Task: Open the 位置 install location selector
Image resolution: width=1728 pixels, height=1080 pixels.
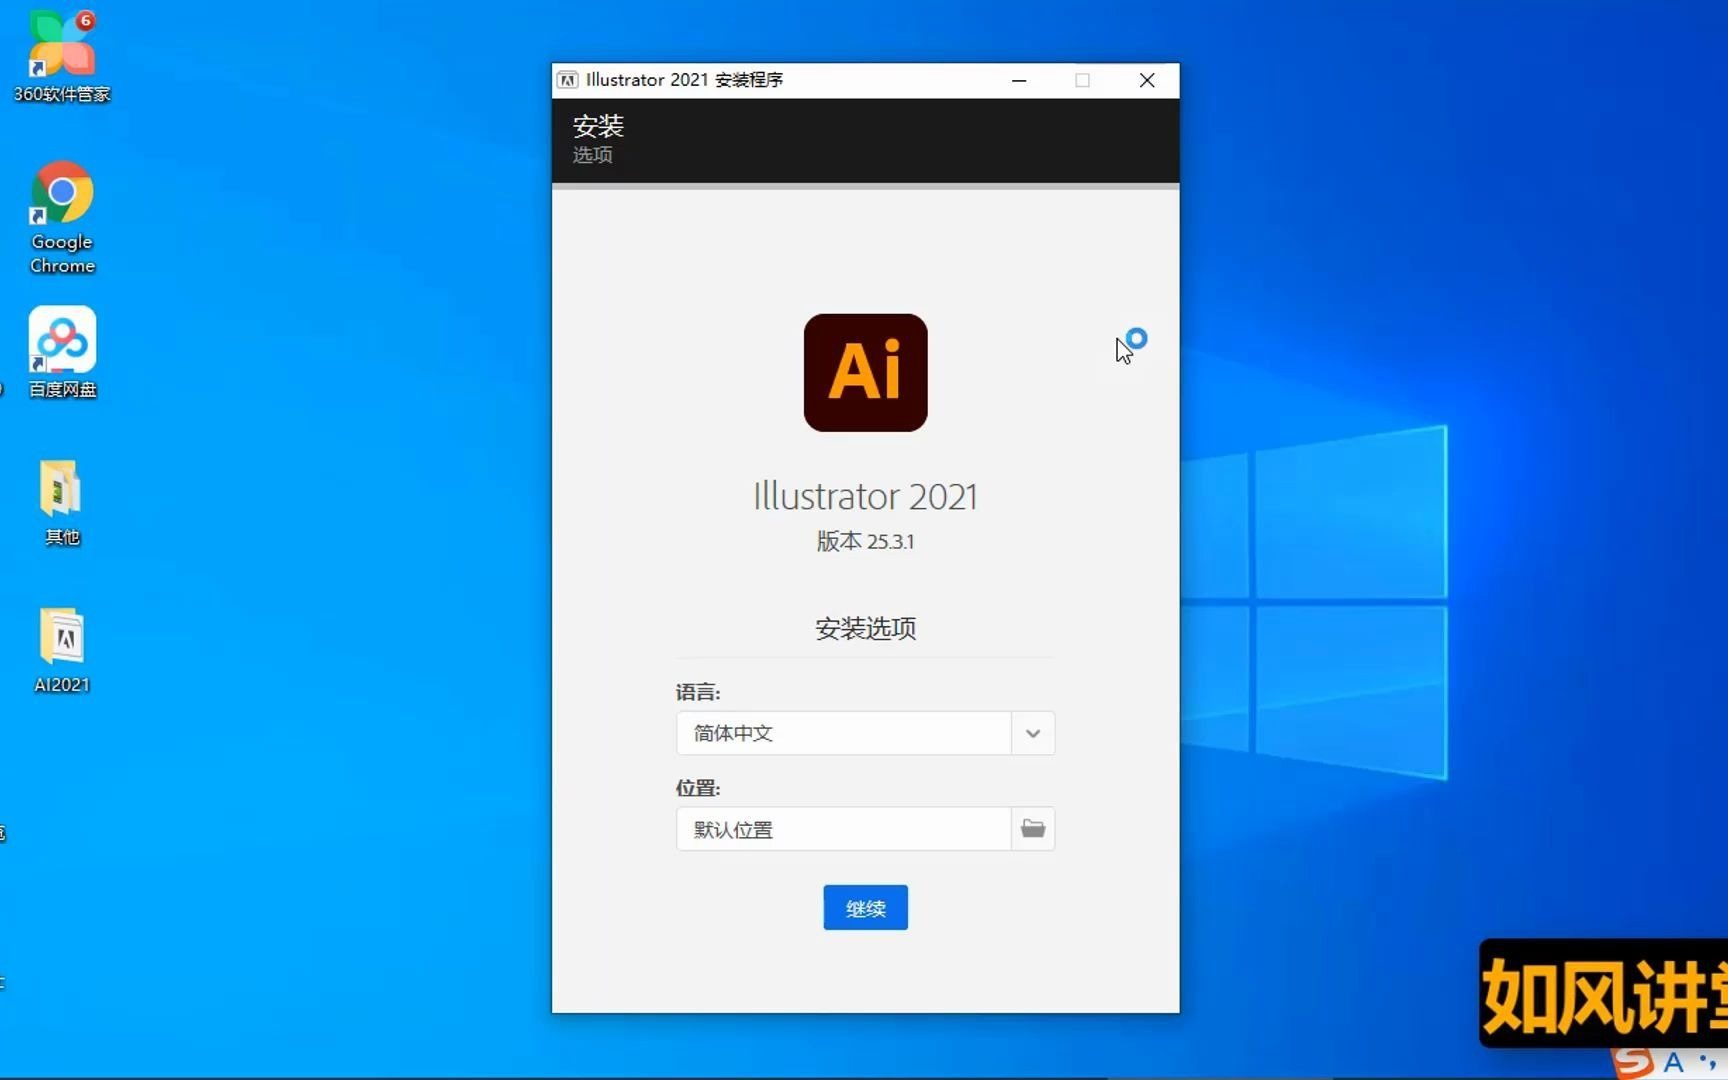Action: 843,829
